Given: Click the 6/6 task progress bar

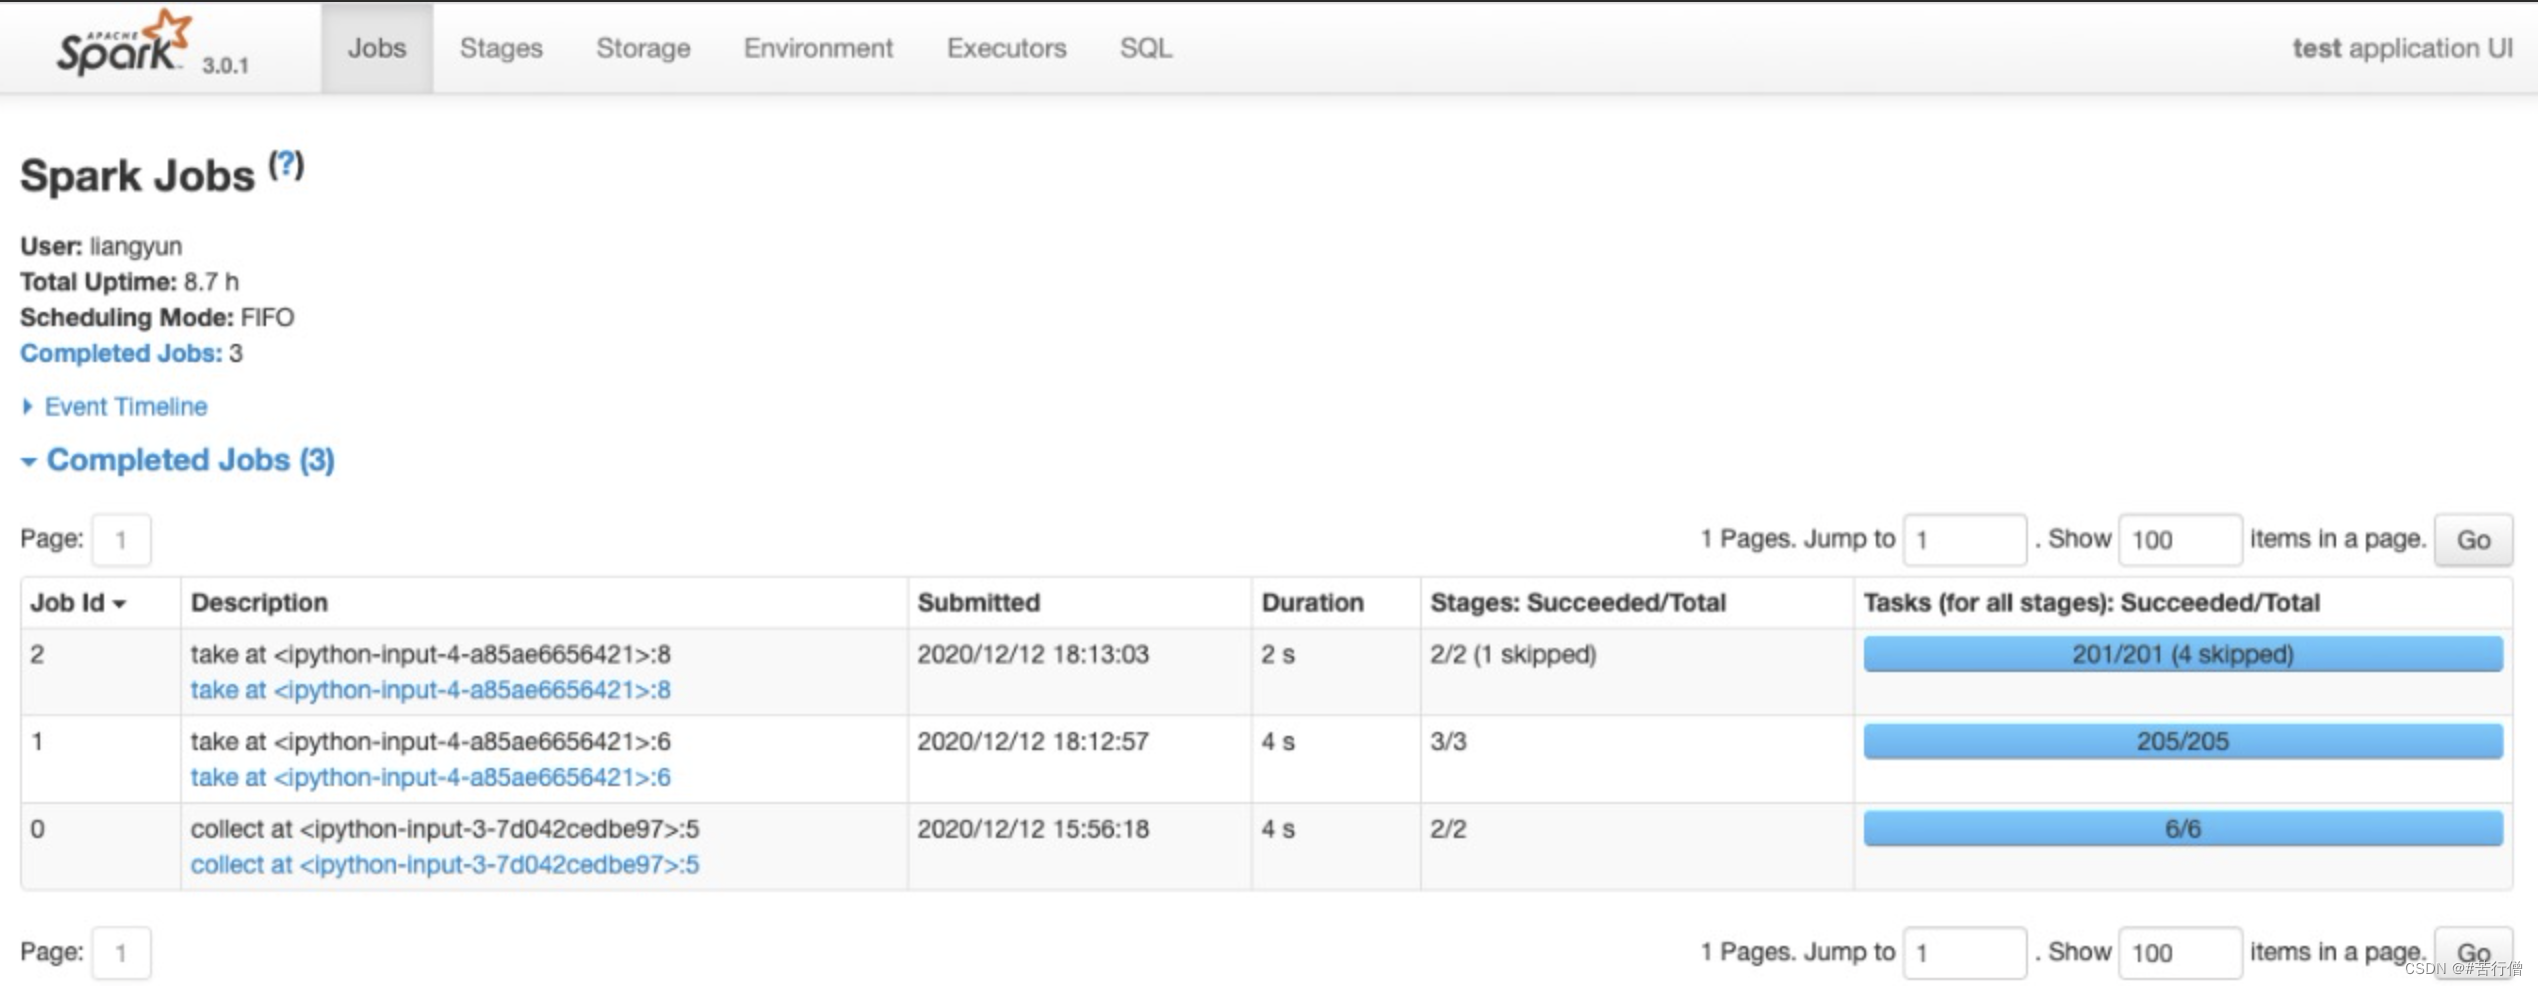Looking at the screenshot, I should tap(2183, 828).
